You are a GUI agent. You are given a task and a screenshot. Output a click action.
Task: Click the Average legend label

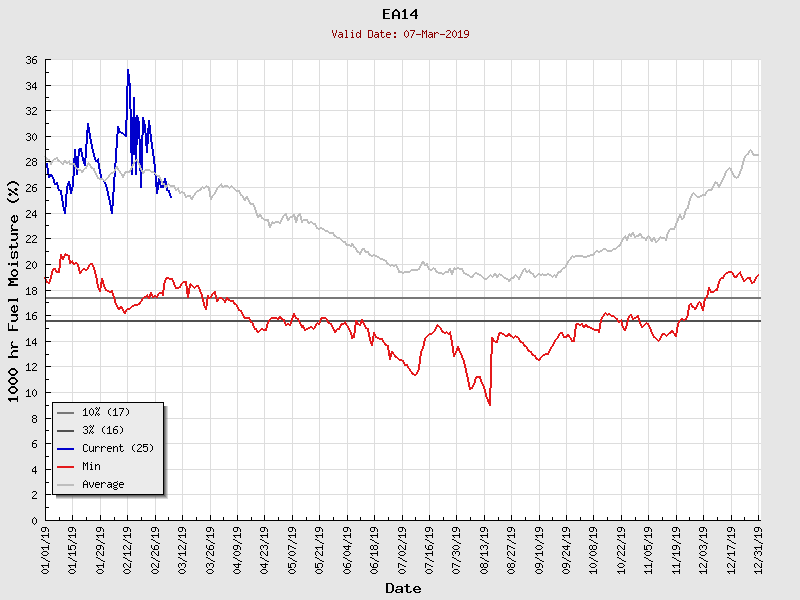[x=103, y=484]
